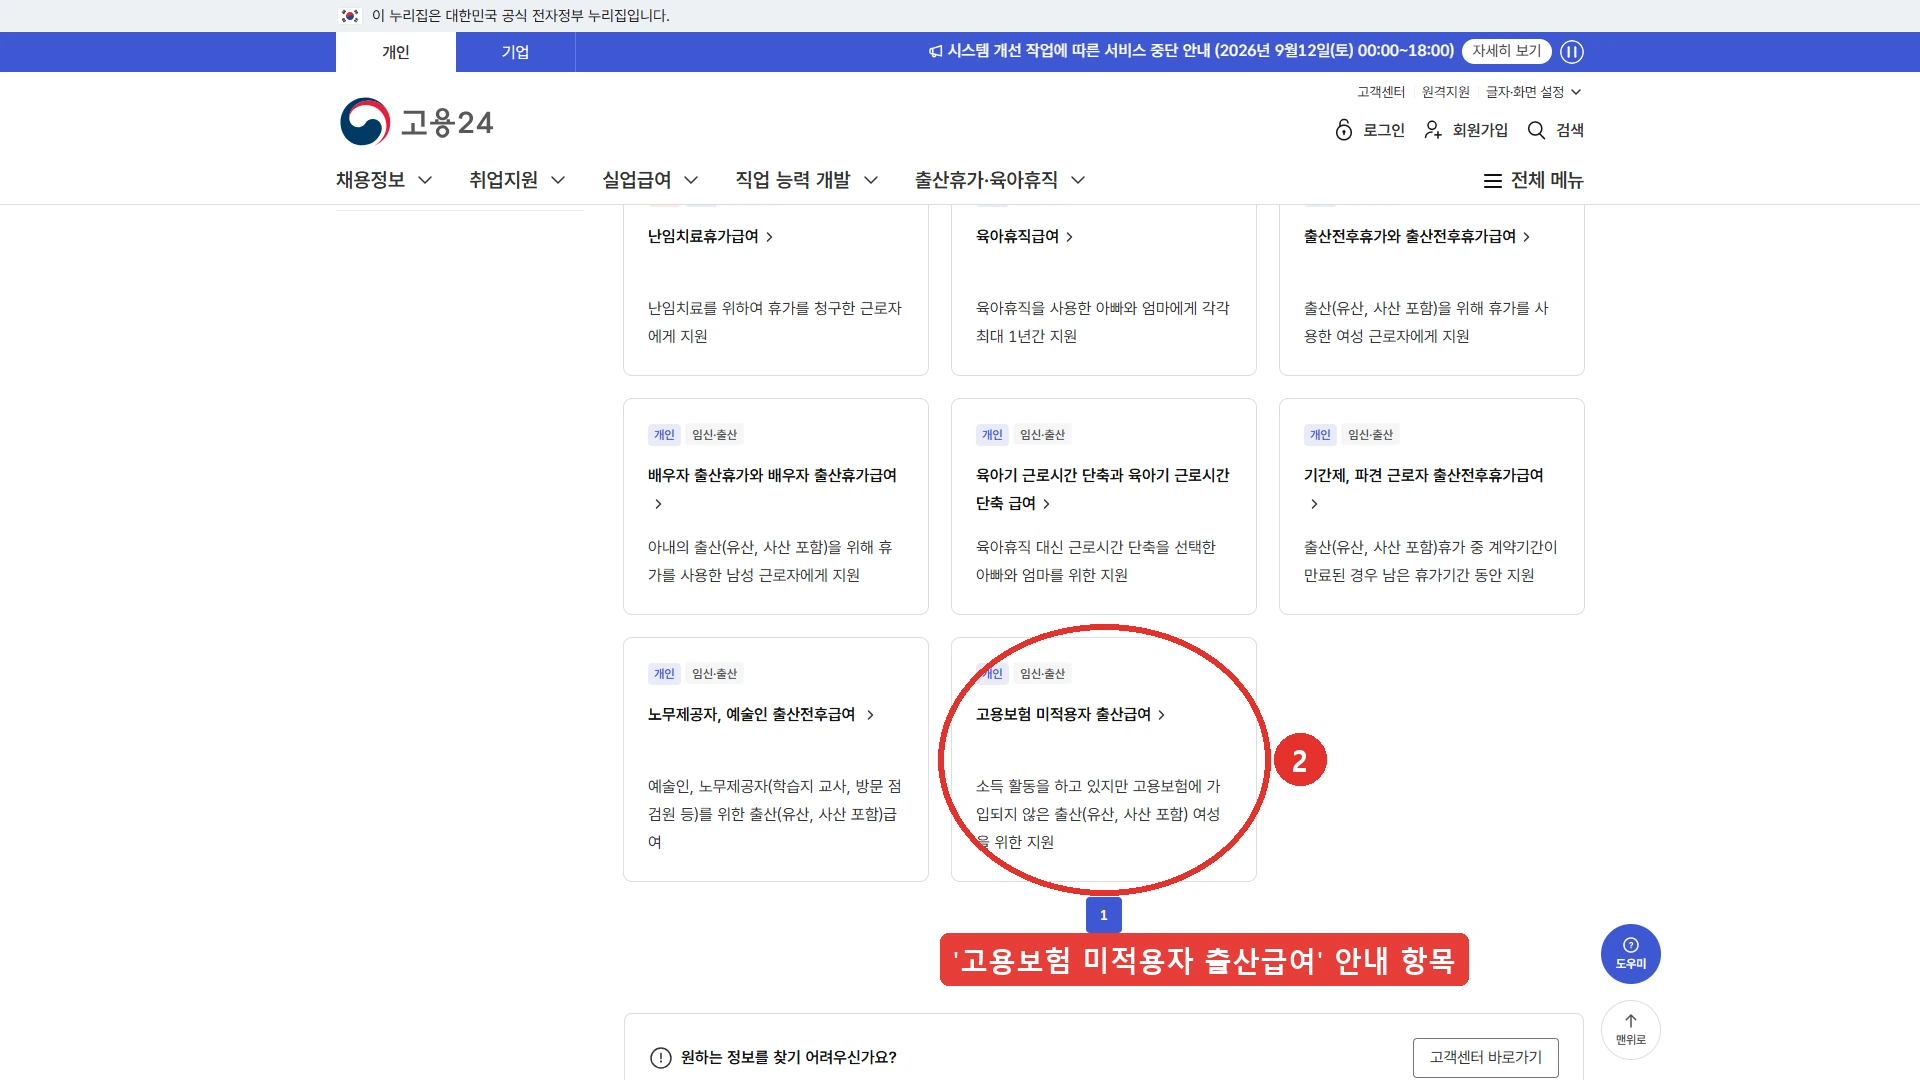Viewport: 1920px width, 1080px height.
Task: Click 임신·출산 tag on 기간제 card
Action: point(1370,435)
